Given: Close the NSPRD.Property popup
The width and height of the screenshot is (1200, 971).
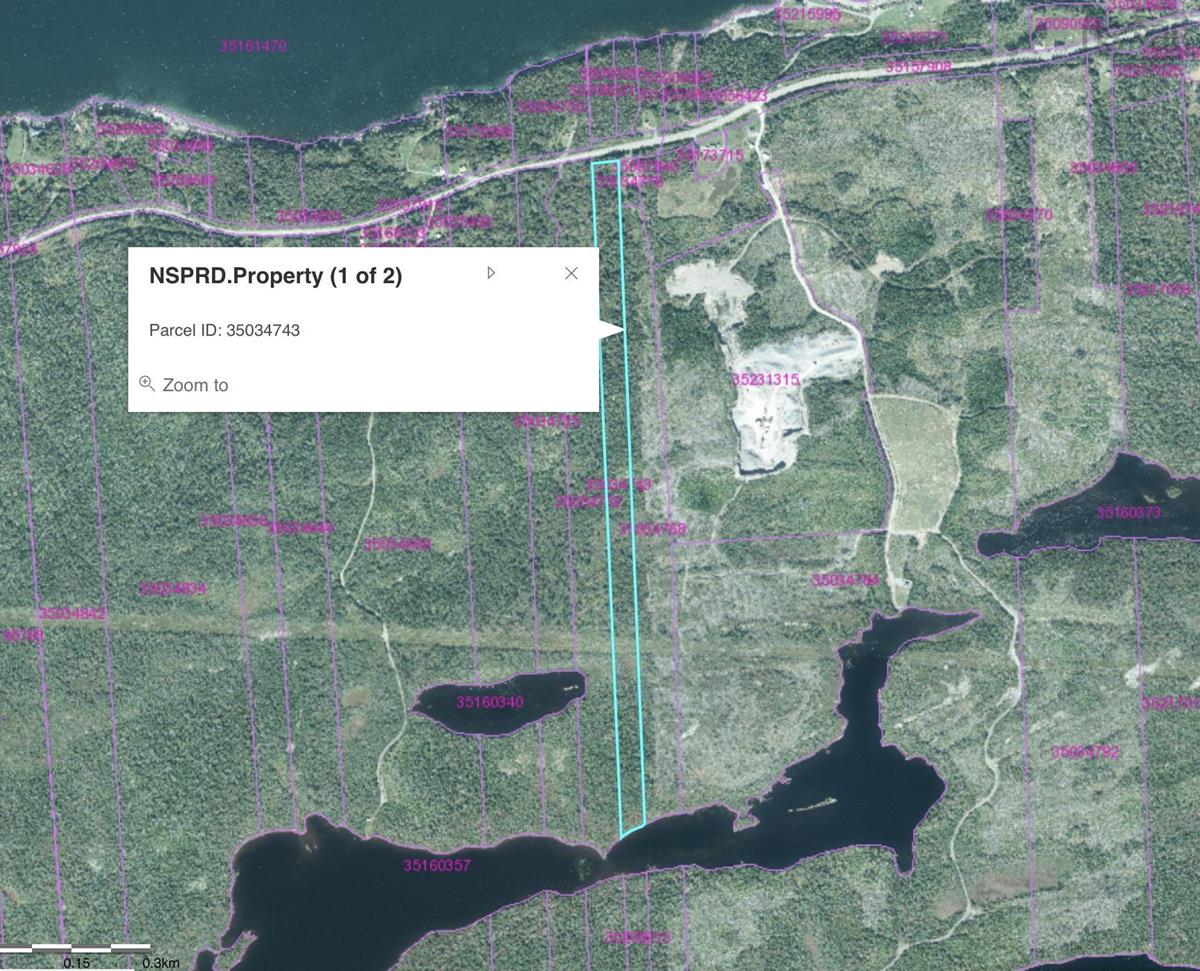Looking at the screenshot, I should [x=571, y=273].
